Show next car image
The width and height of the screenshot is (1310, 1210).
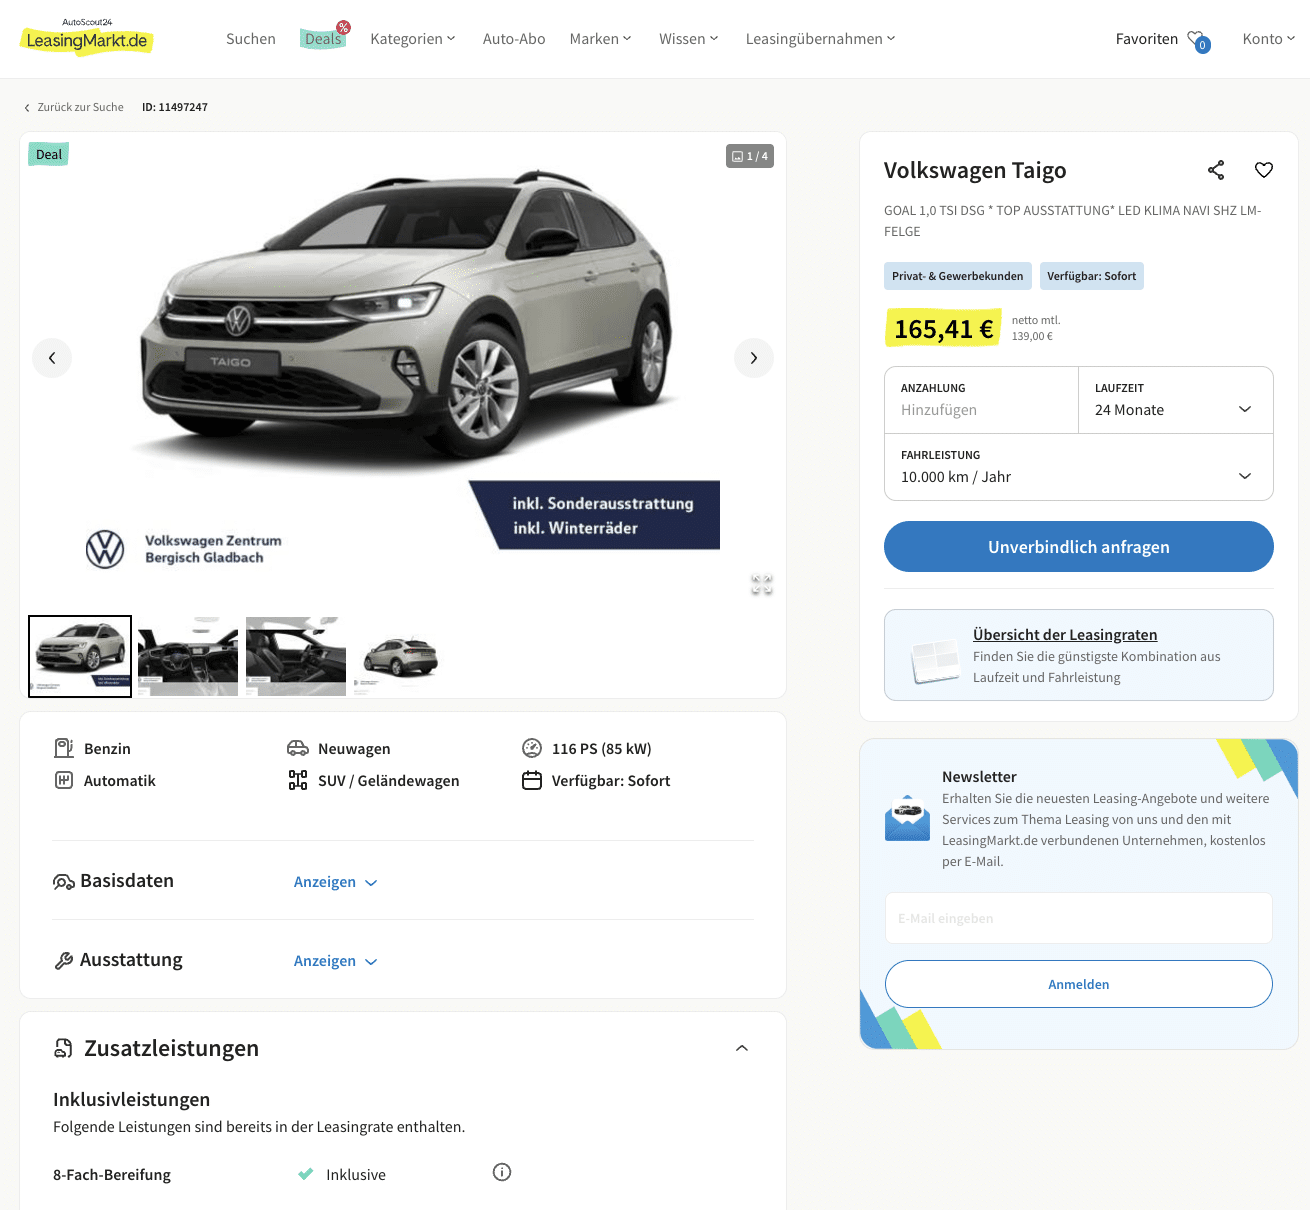point(754,358)
